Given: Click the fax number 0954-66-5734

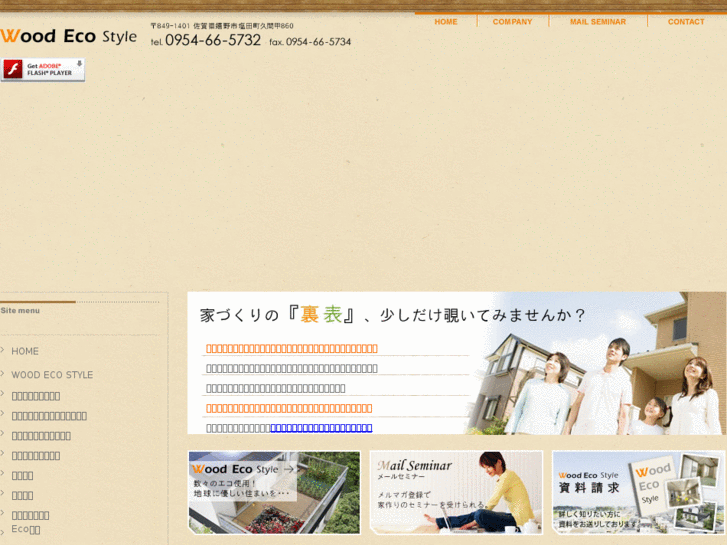Looking at the screenshot, I should coord(318,42).
